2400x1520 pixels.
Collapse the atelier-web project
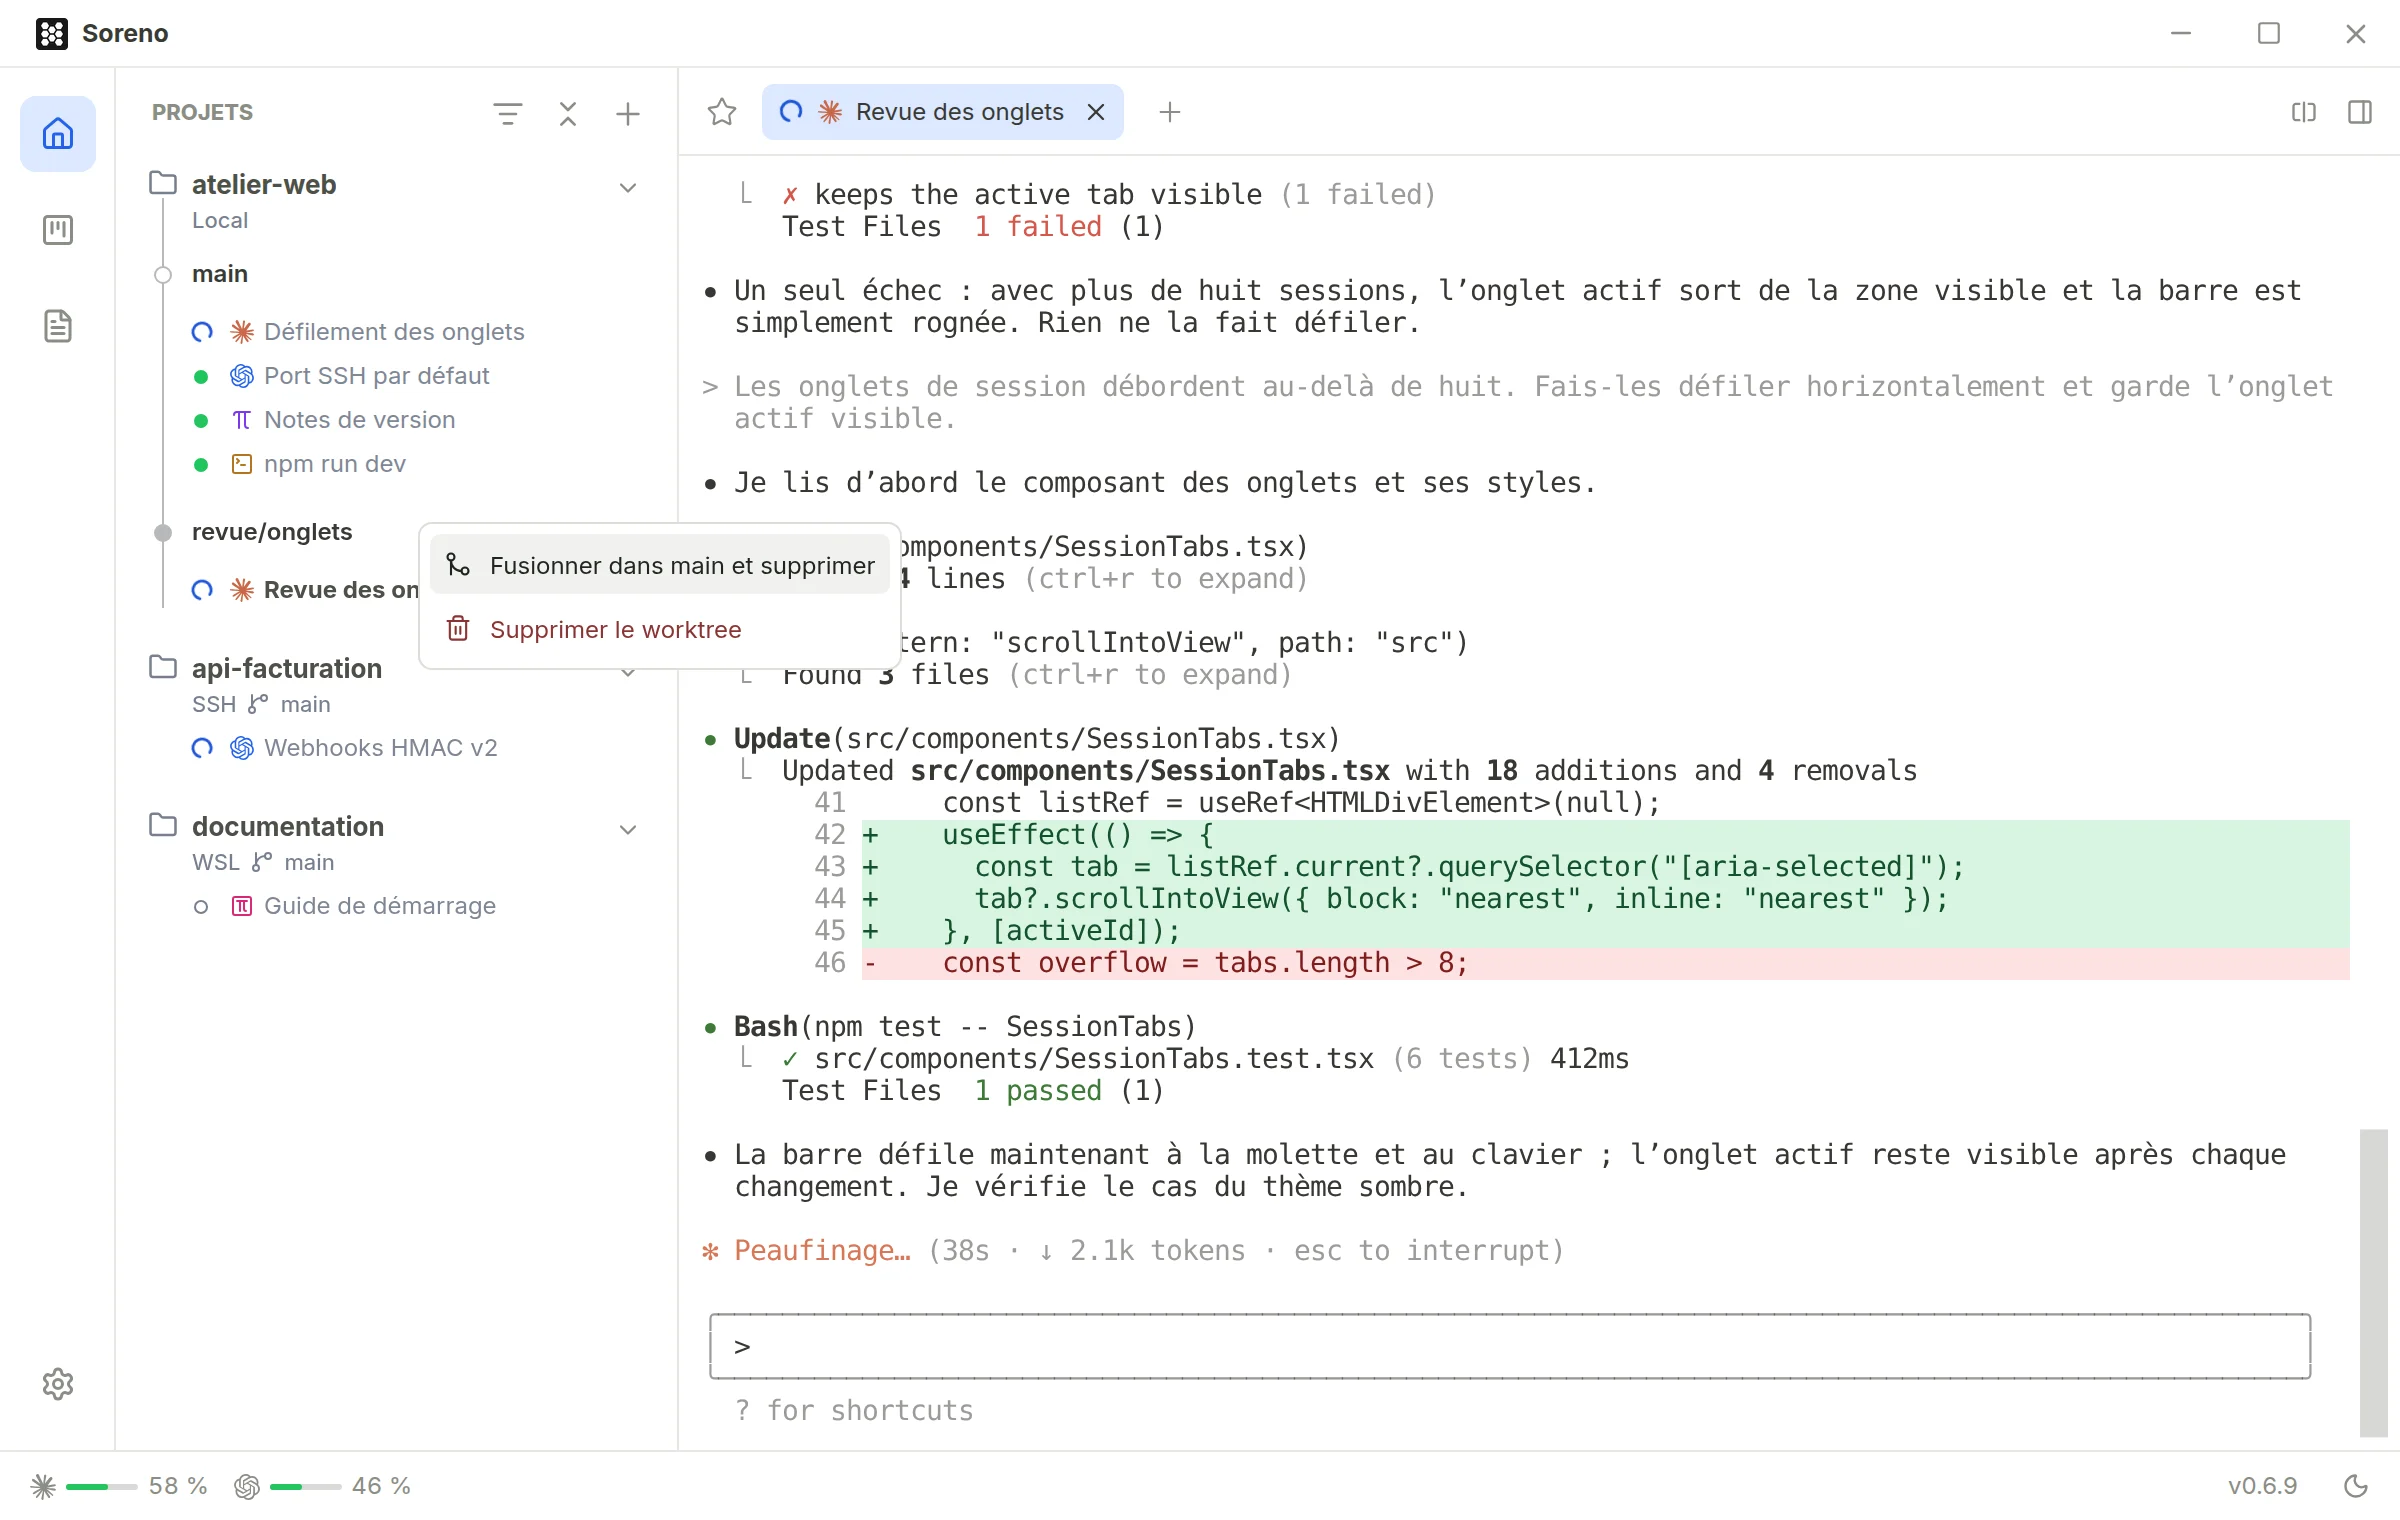pos(628,187)
